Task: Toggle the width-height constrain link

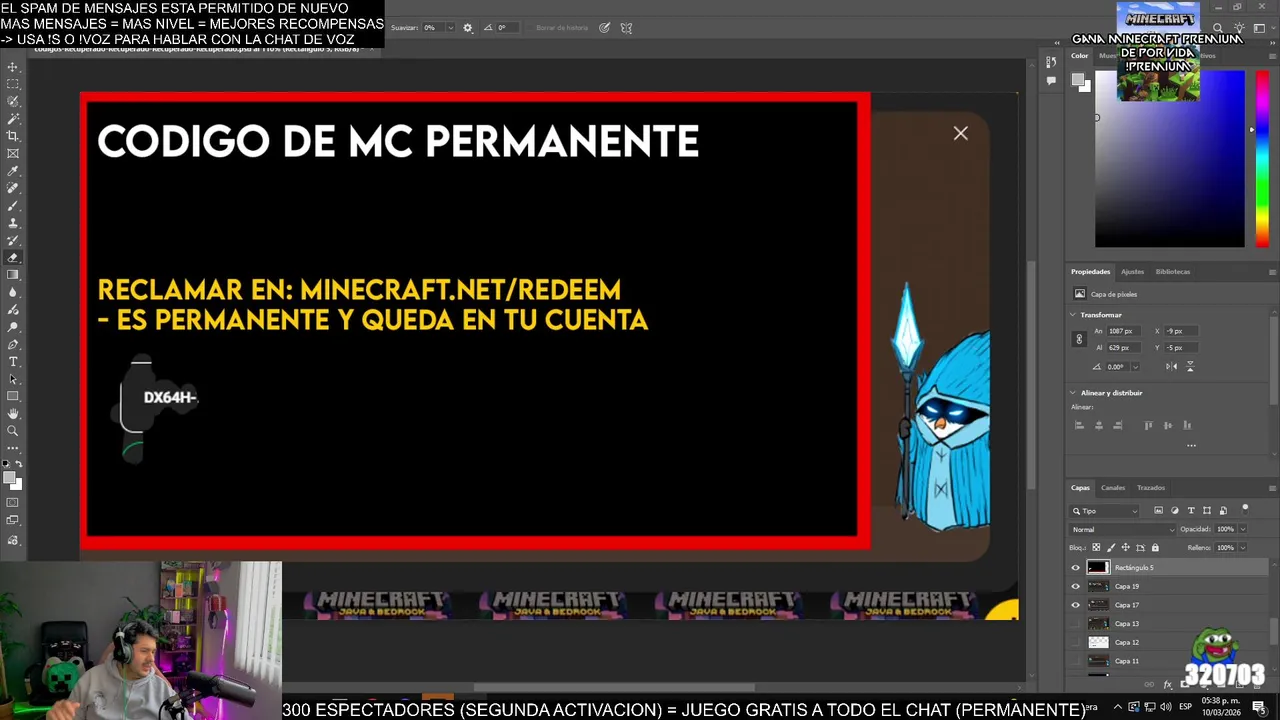Action: pos(1079,339)
